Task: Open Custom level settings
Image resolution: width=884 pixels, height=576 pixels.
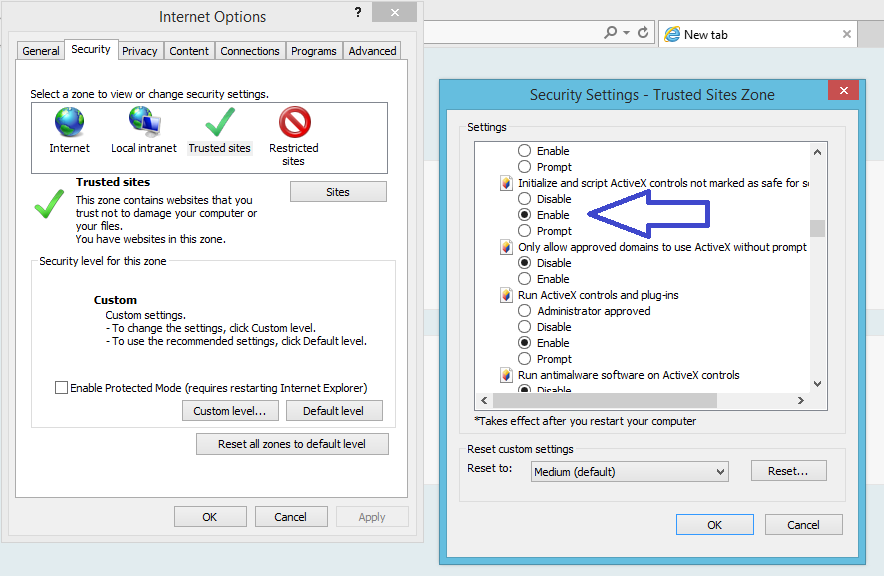Action: [x=230, y=411]
